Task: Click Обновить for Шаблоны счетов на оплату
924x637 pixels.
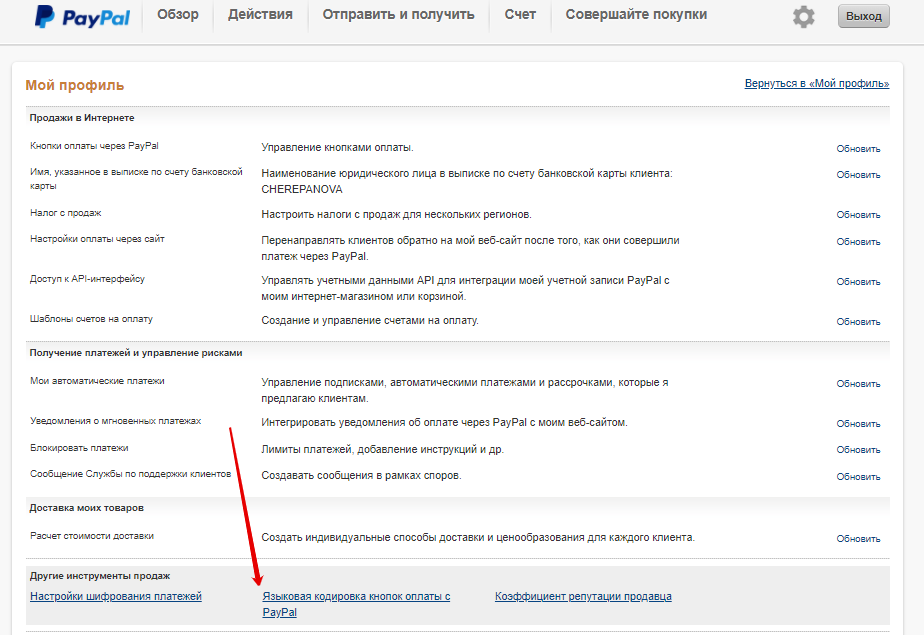Action: (858, 322)
